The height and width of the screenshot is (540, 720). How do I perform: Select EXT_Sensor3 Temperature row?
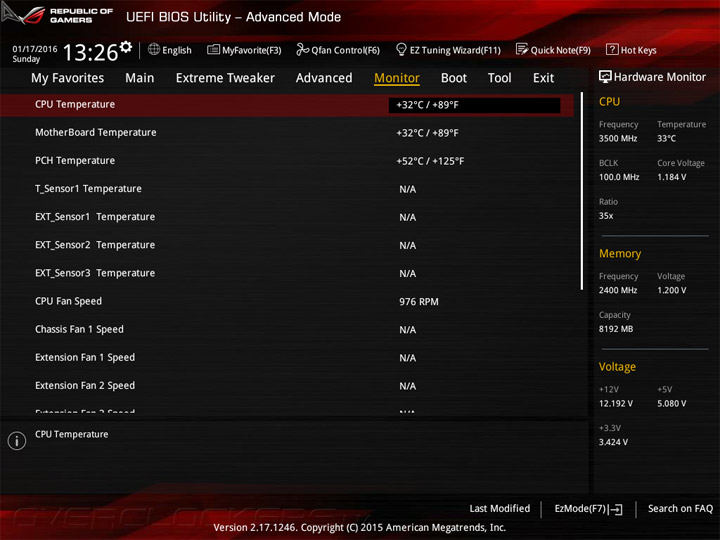[287, 273]
